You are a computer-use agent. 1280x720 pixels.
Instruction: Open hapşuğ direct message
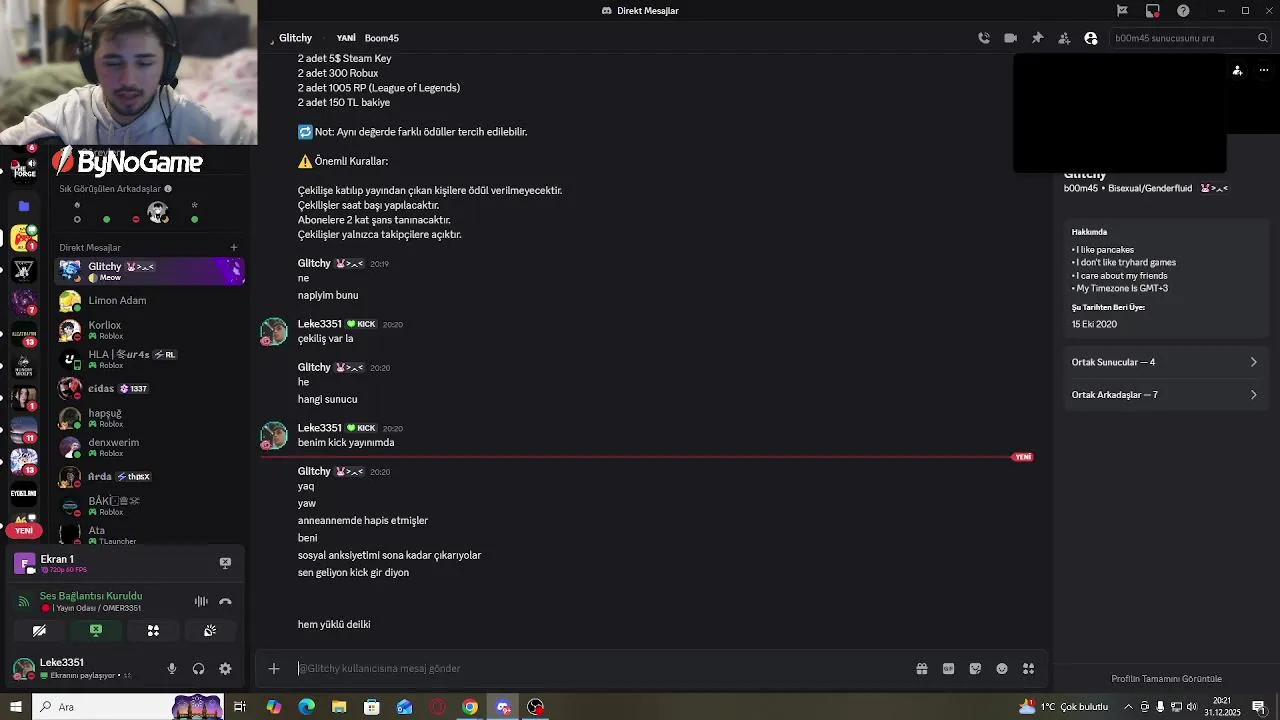(x=149, y=418)
